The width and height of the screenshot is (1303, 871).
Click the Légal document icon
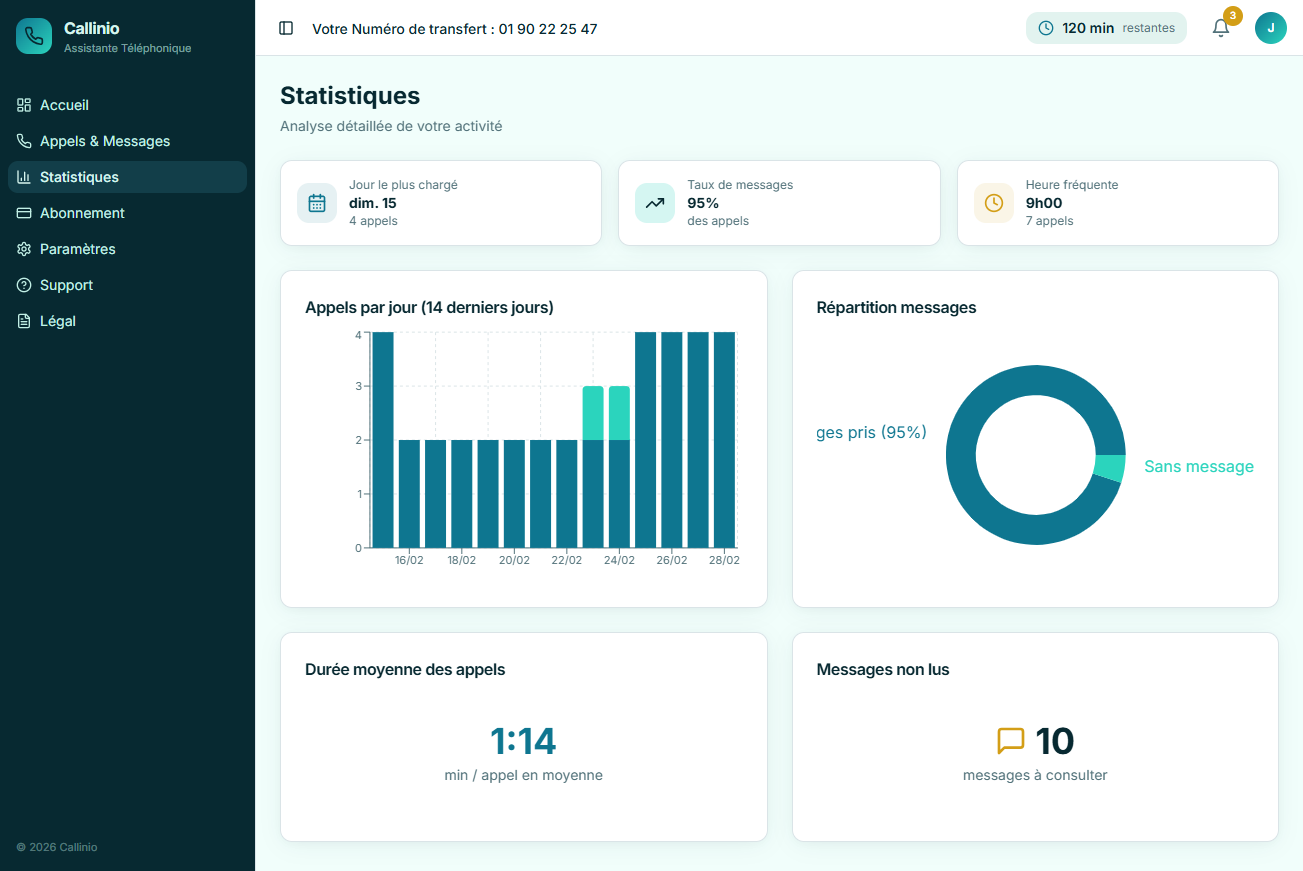[x=24, y=321]
